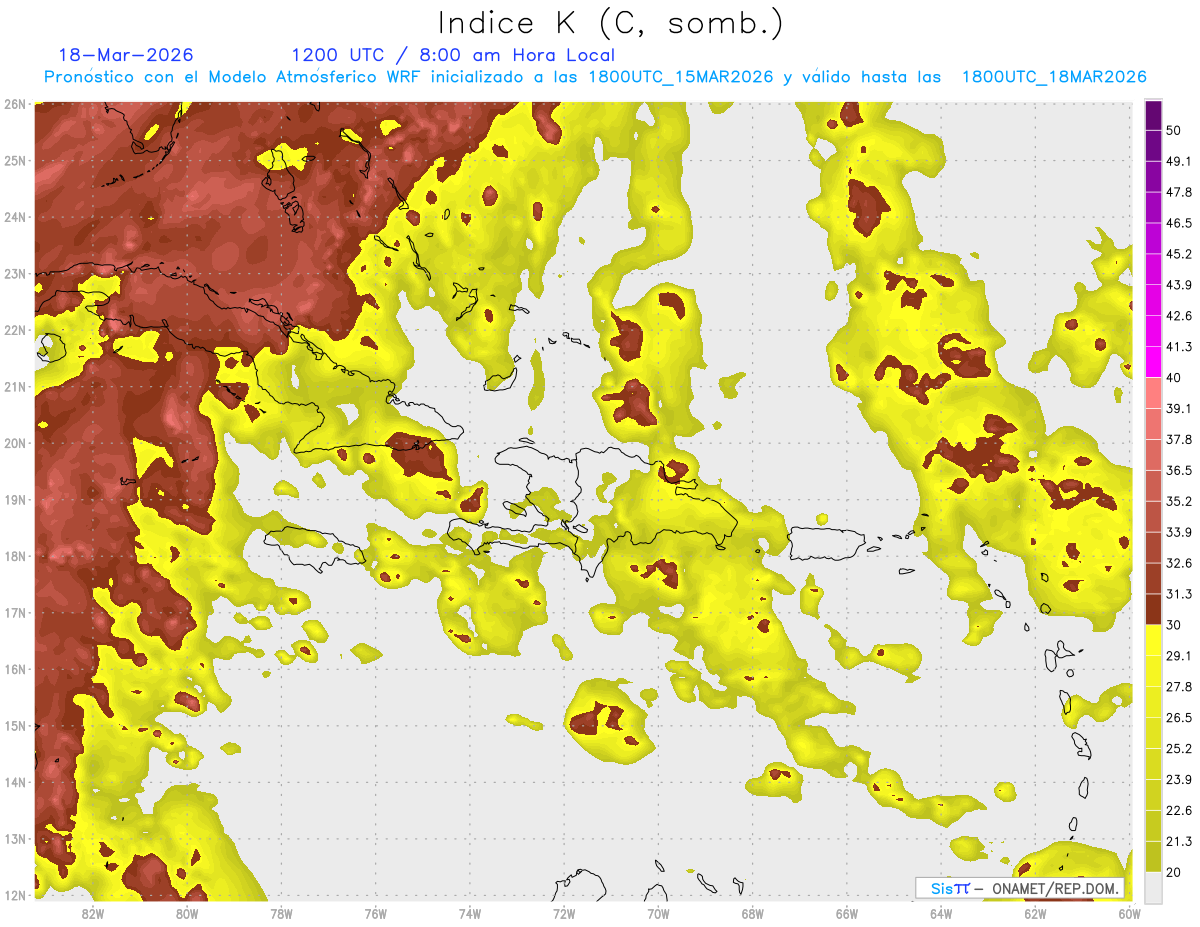This screenshot has height=927, width=1200.
Task: Click colorbar value '31.3'
Action: click(x=1179, y=594)
